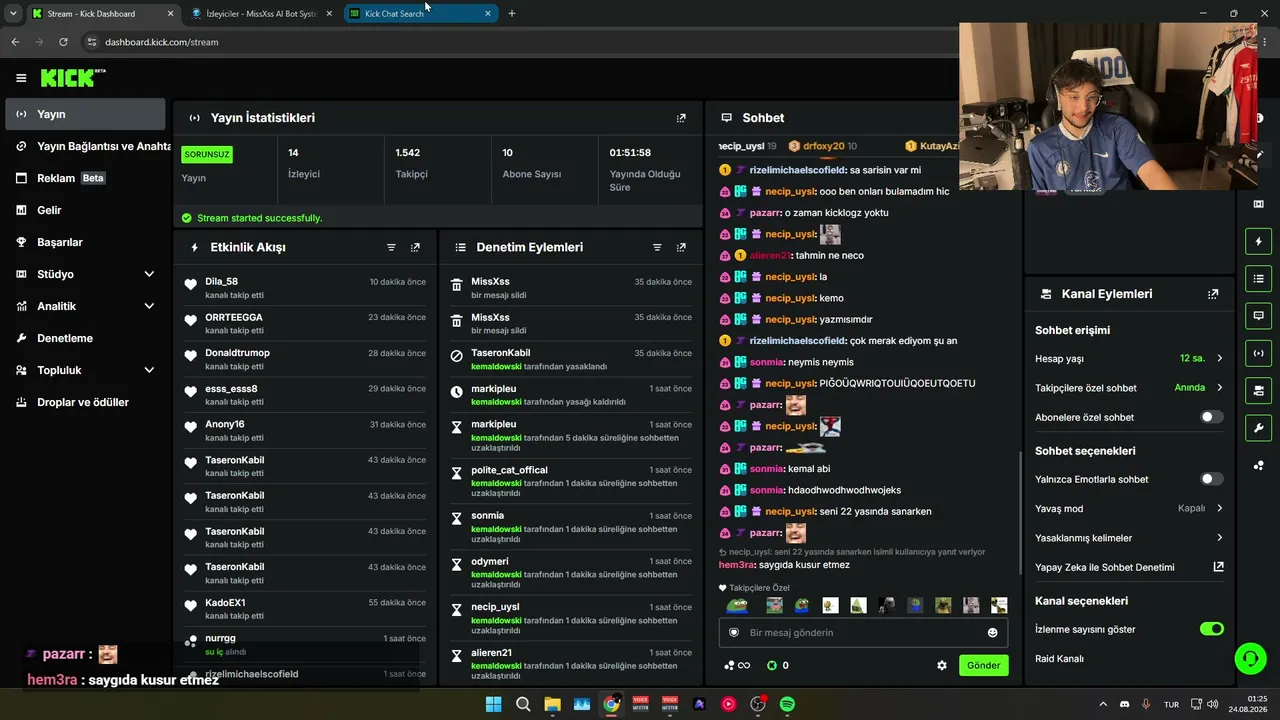This screenshot has height=720, width=1280.
Task: Open Denetleme in the sidebar
Action: click(85, 338)
